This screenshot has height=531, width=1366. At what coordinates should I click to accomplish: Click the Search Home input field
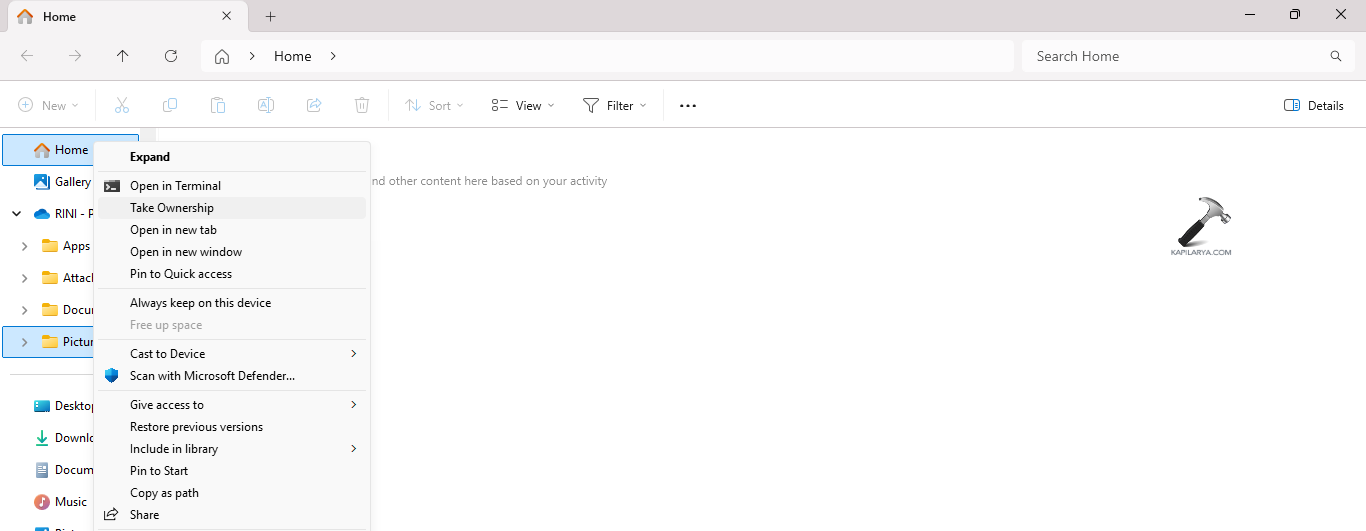(x=1180, y=56)
